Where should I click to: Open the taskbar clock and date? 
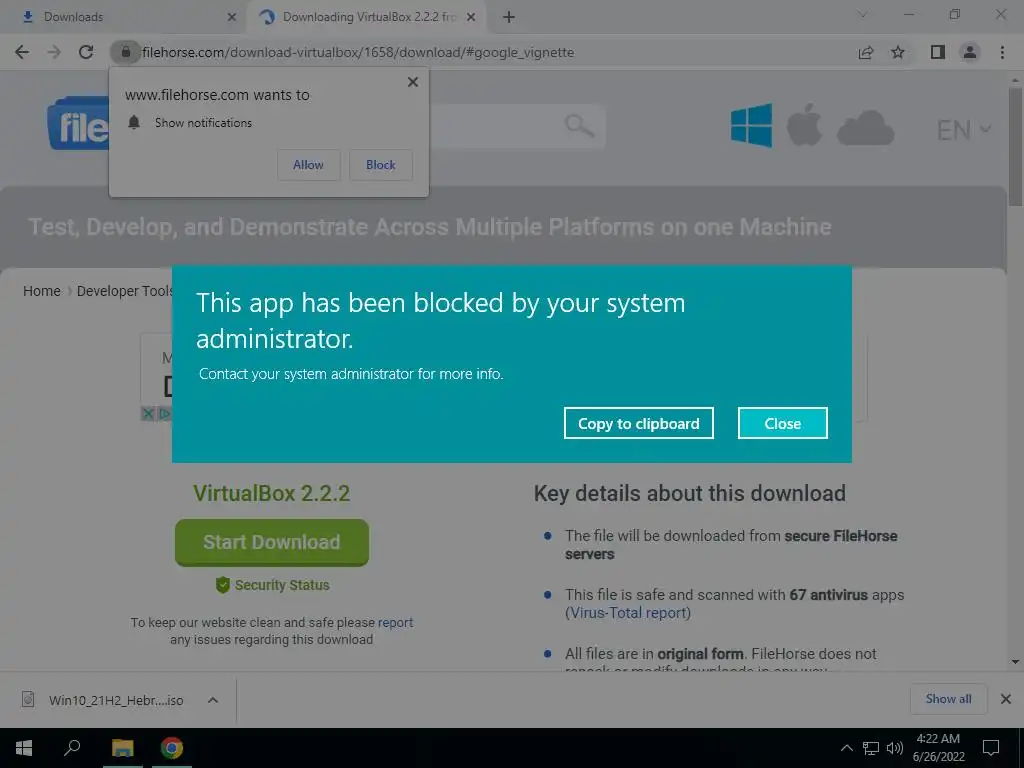click(938, 748)
